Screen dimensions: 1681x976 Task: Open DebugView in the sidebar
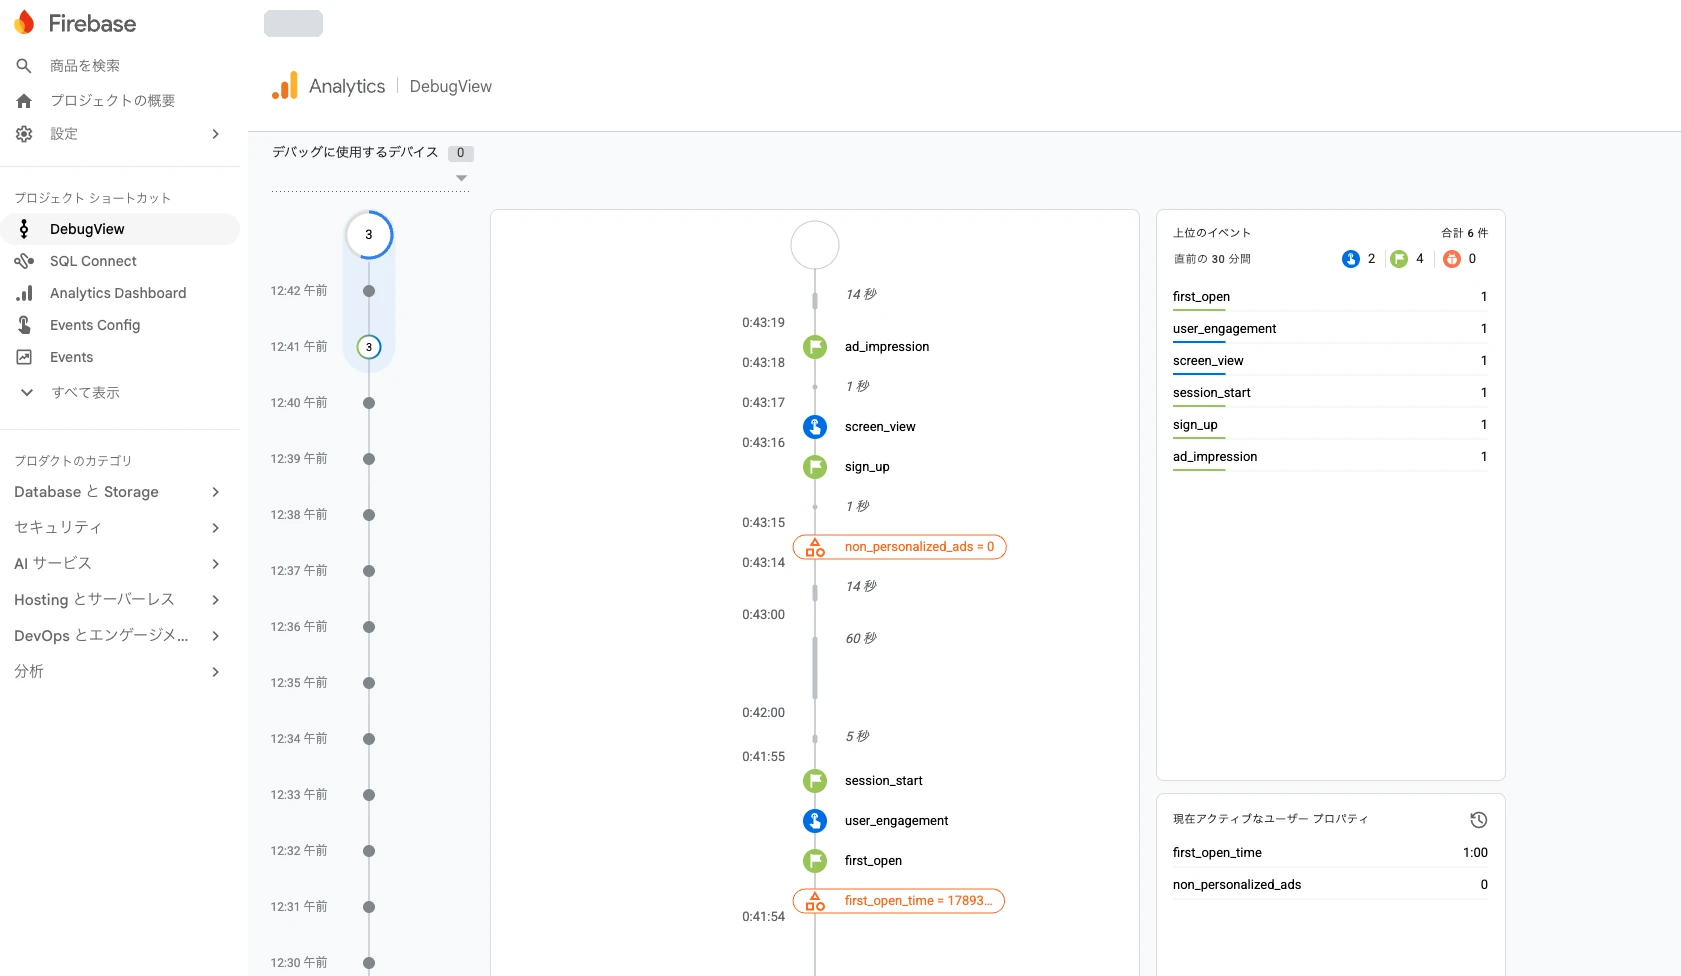(x=120, y=229)
